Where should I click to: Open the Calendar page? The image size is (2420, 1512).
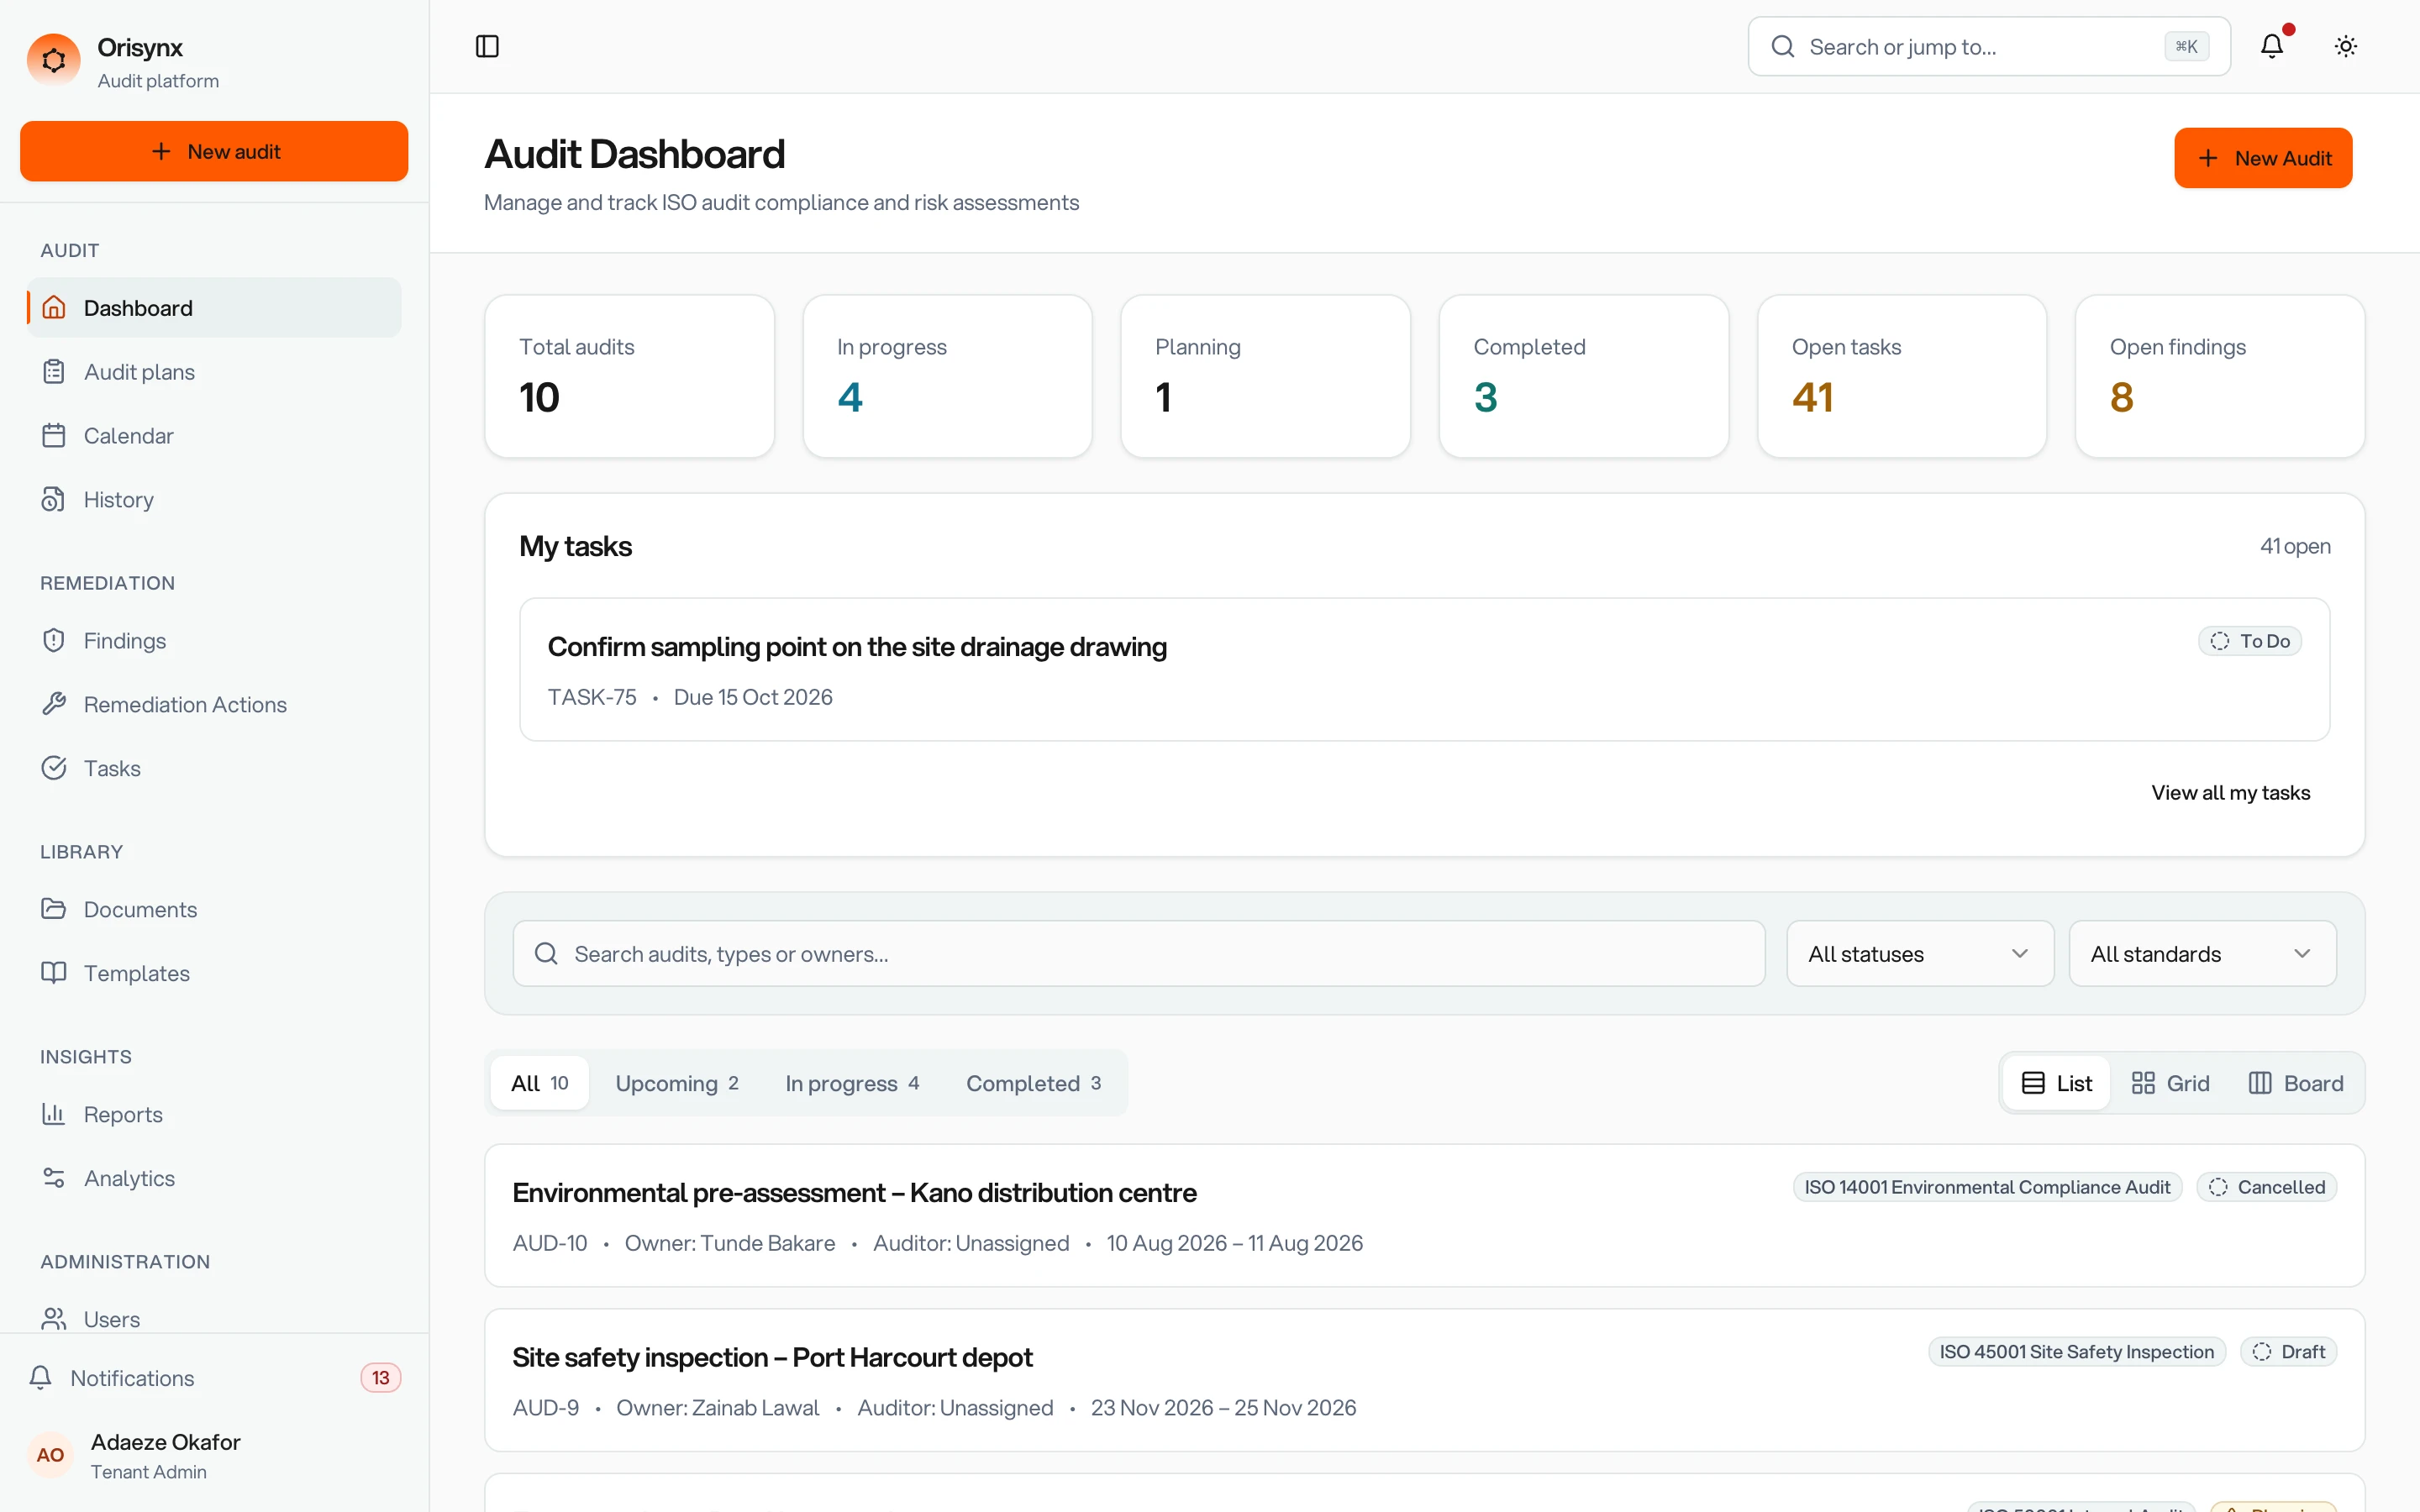pos(214,436)
